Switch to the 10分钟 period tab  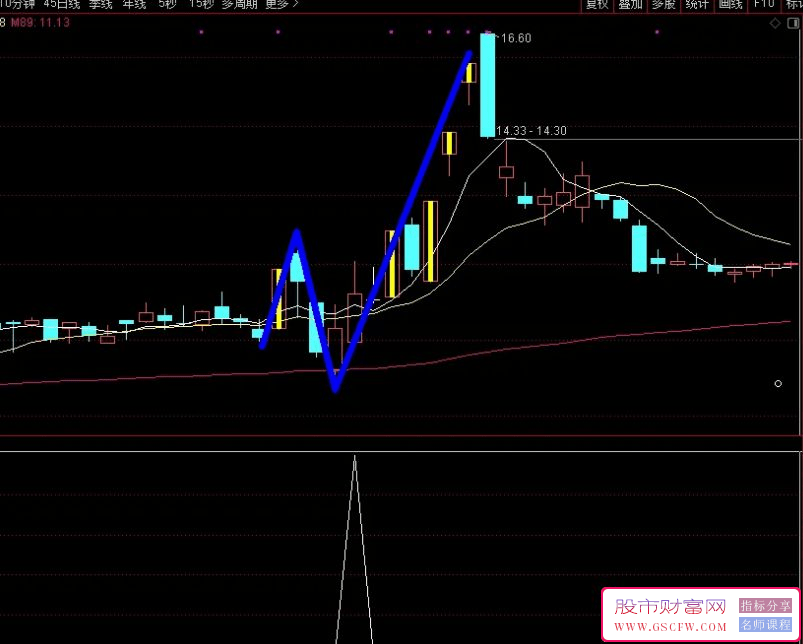(x=17, y=4)
